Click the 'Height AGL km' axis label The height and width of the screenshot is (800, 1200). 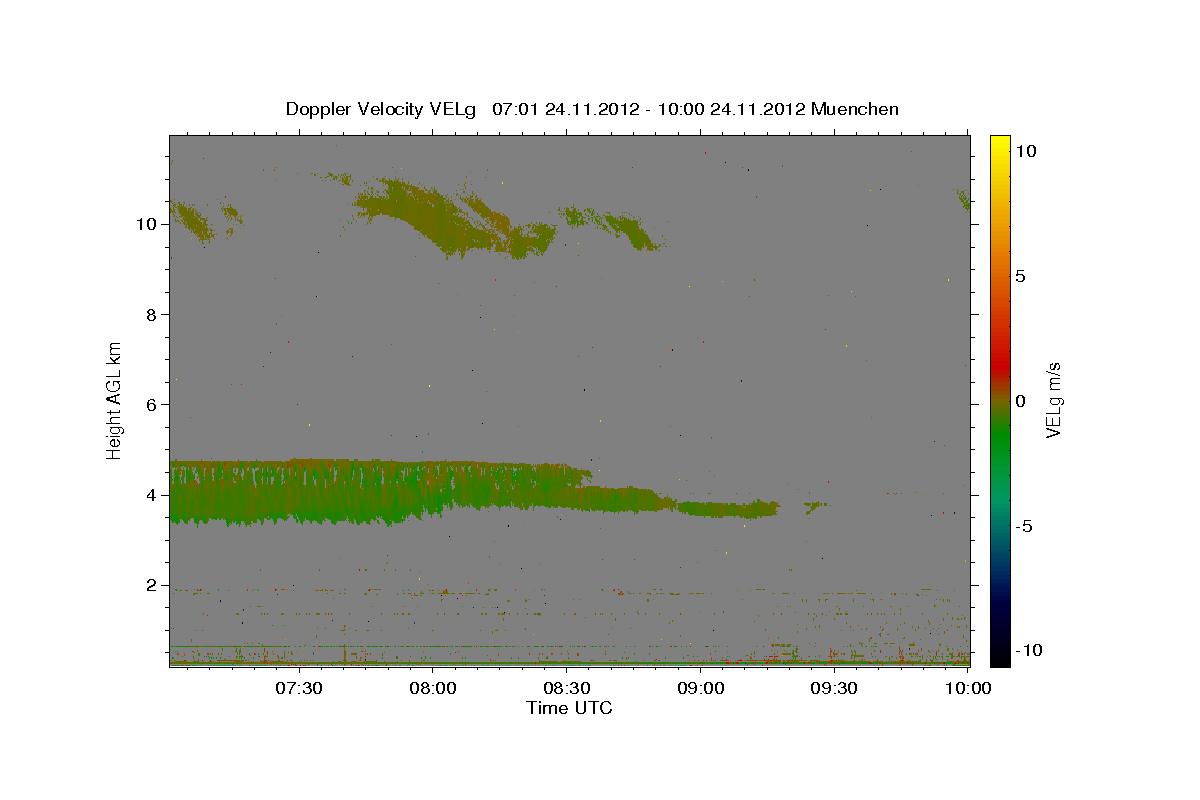115,400
